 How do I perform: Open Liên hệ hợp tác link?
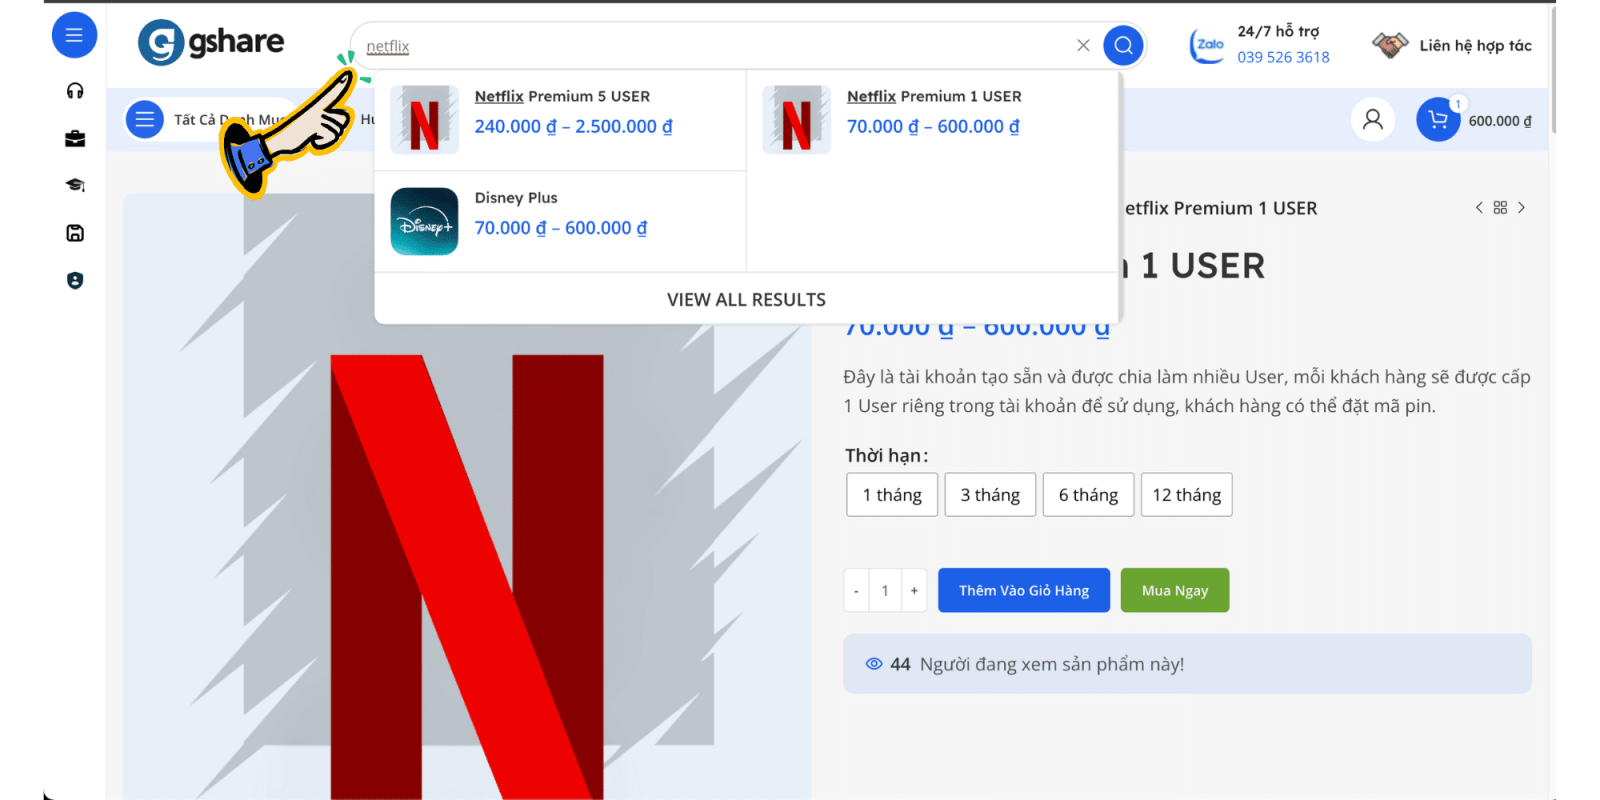click(1475, 45)
